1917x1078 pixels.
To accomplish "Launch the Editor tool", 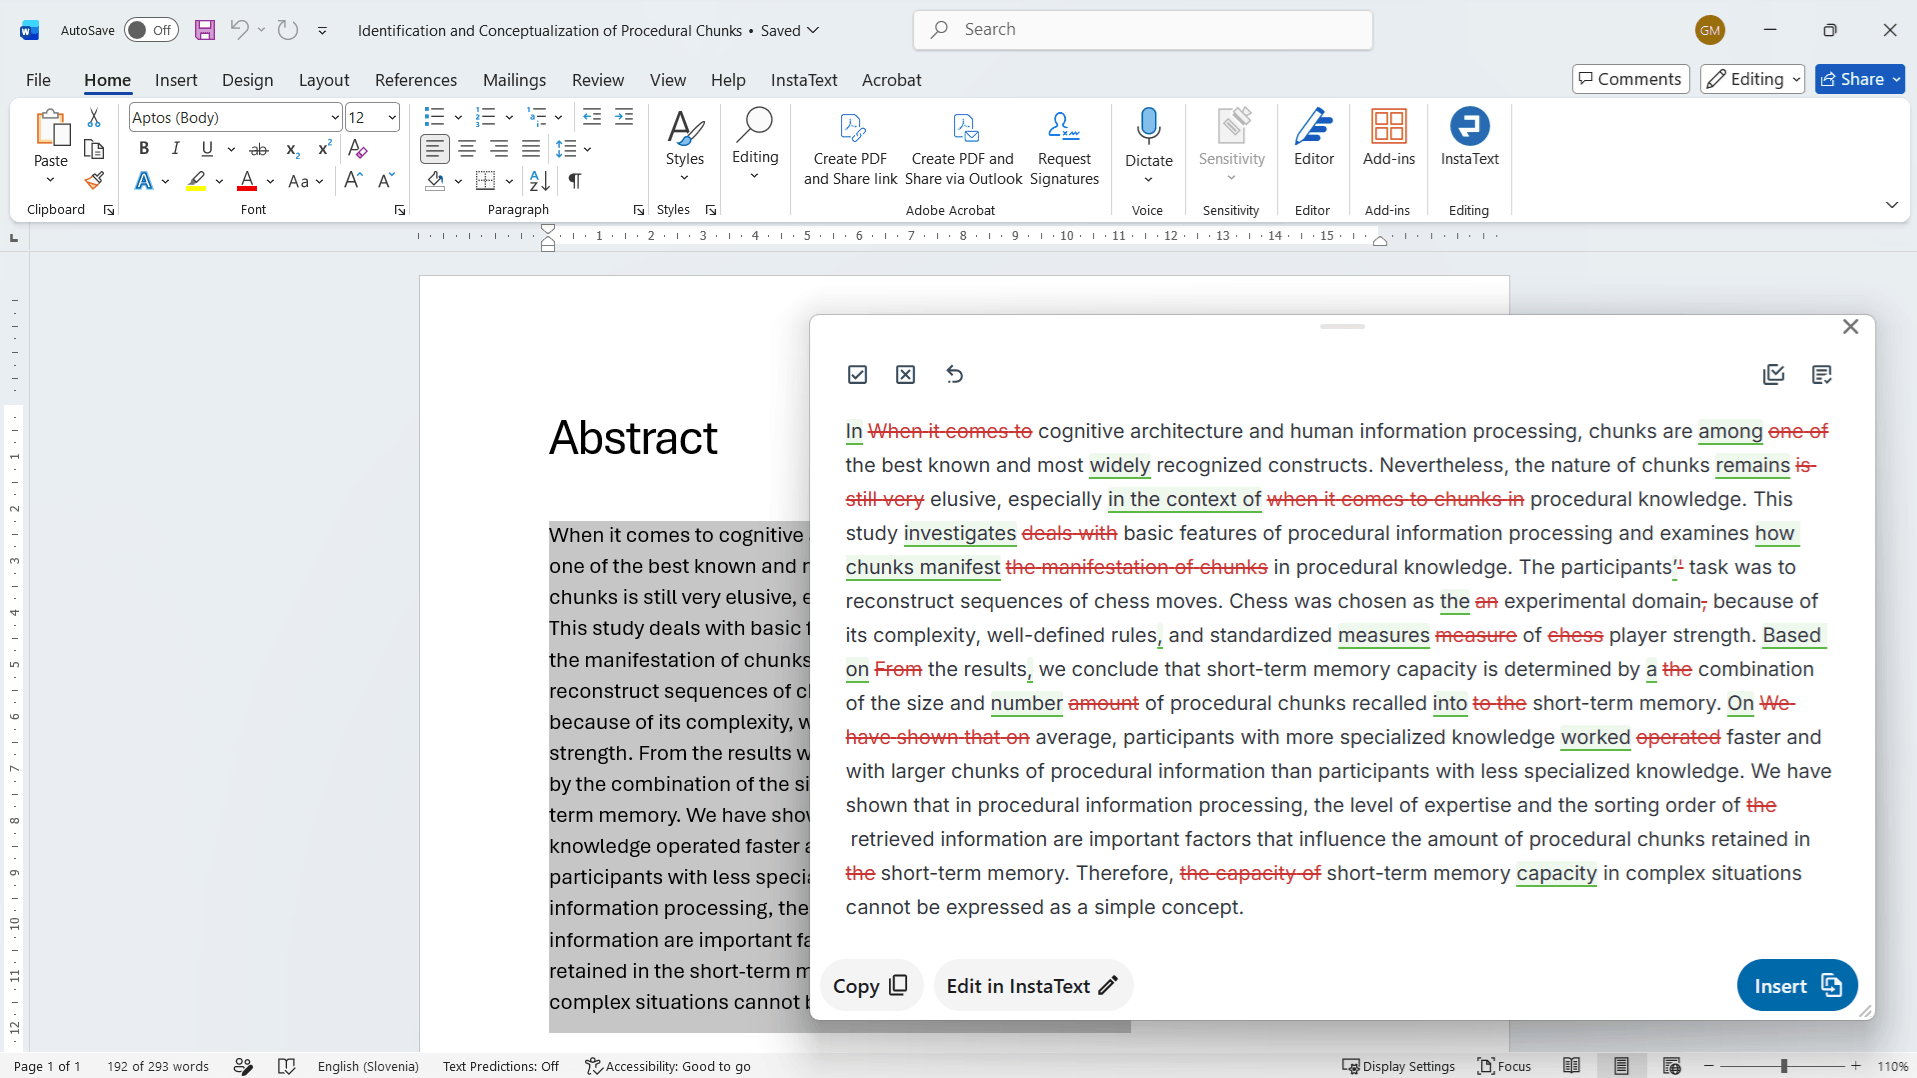I will pyautogui.click(x=1313, y=138).
